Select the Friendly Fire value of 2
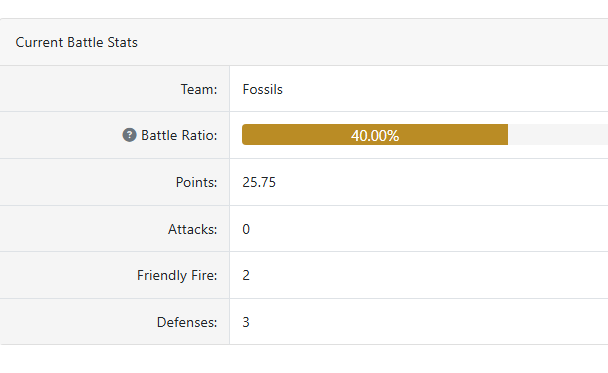Image resolution: width=608 pixels, height=373 pixels. coord(246,275)
